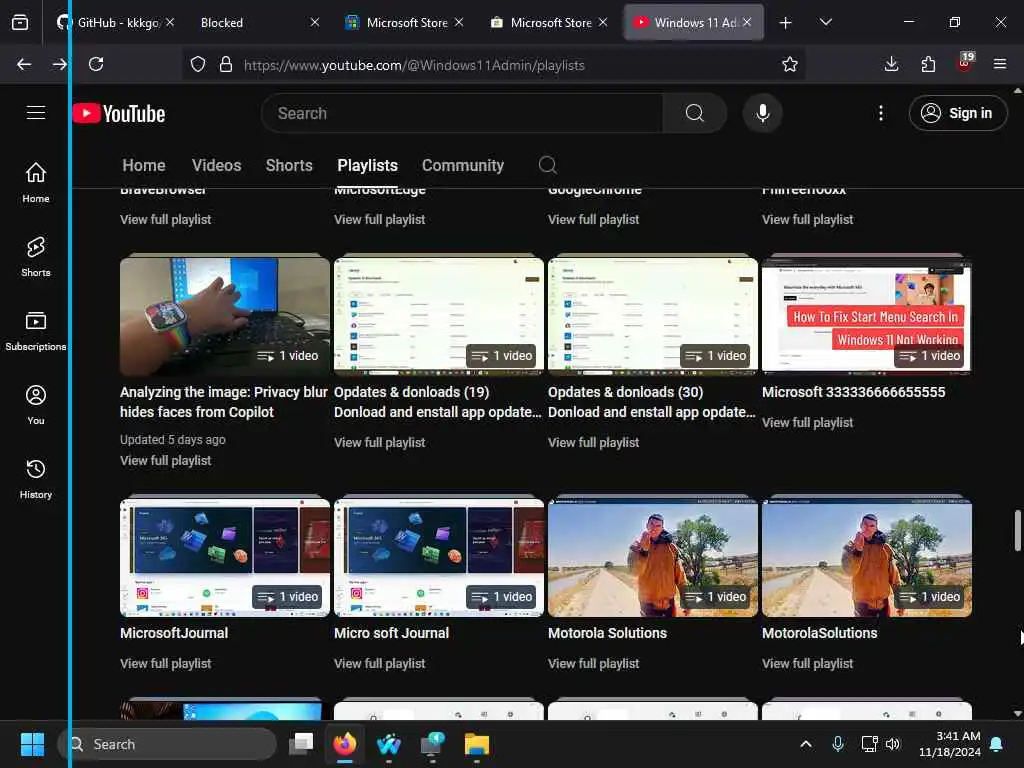
Task: Open the Windows Start menu
Action: 33,744
